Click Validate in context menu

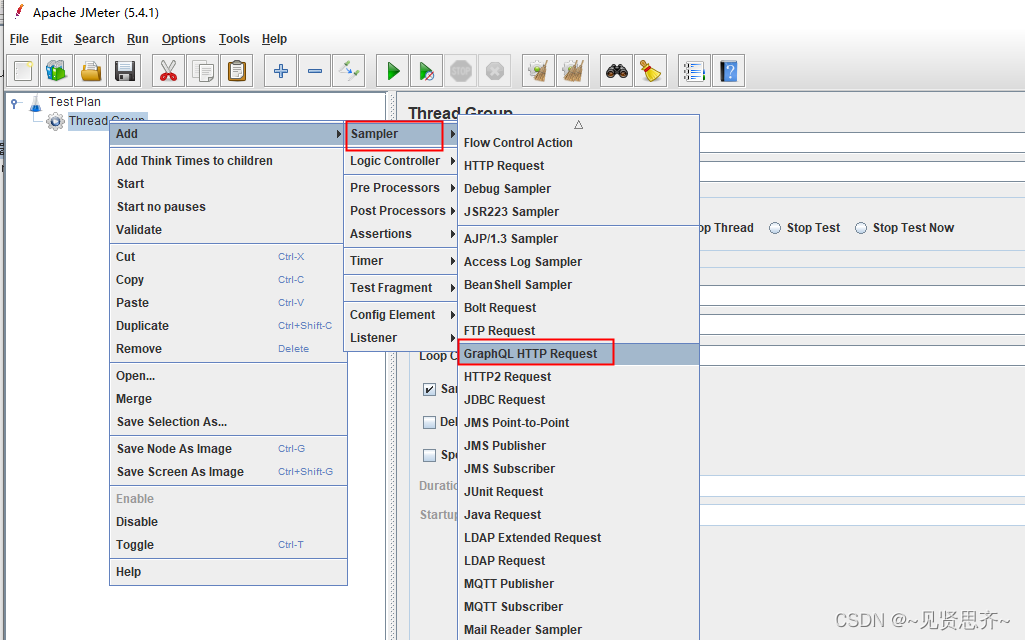[x=228, y=230]
